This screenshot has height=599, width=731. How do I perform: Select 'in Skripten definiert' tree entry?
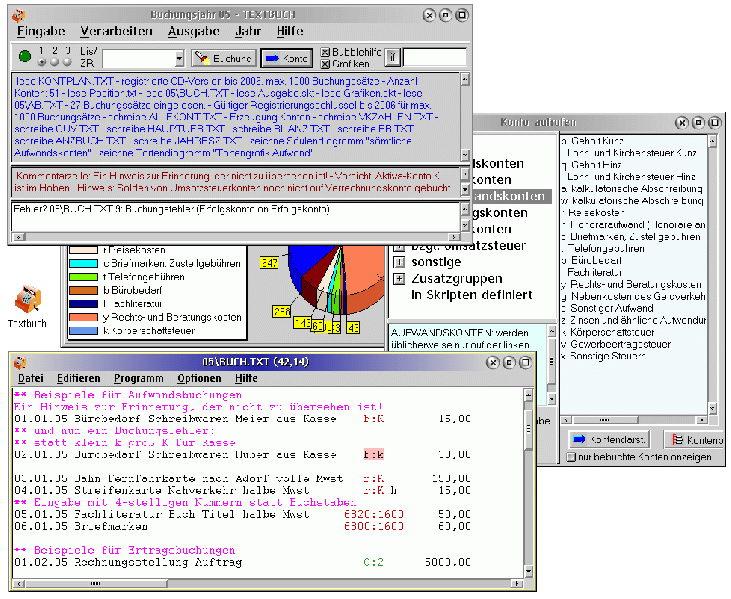[472, 295]
